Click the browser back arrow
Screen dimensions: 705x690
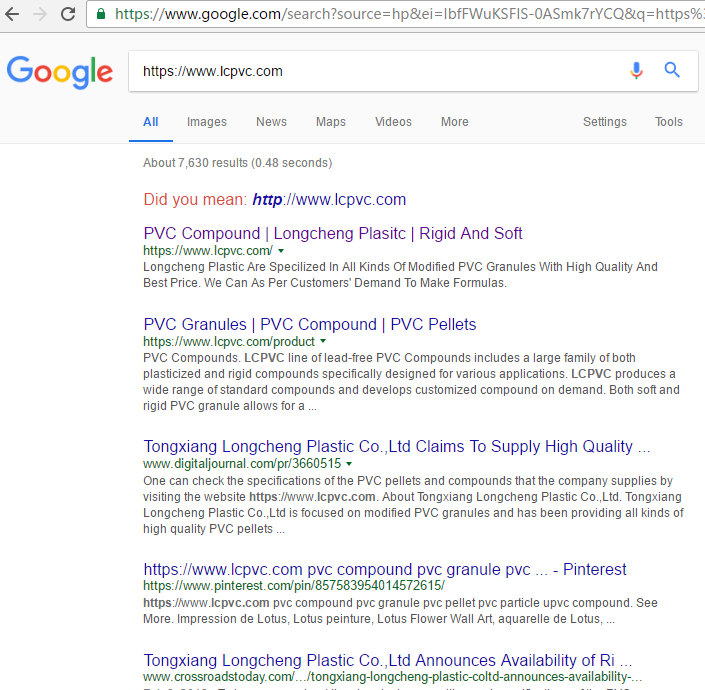point(12,14)
